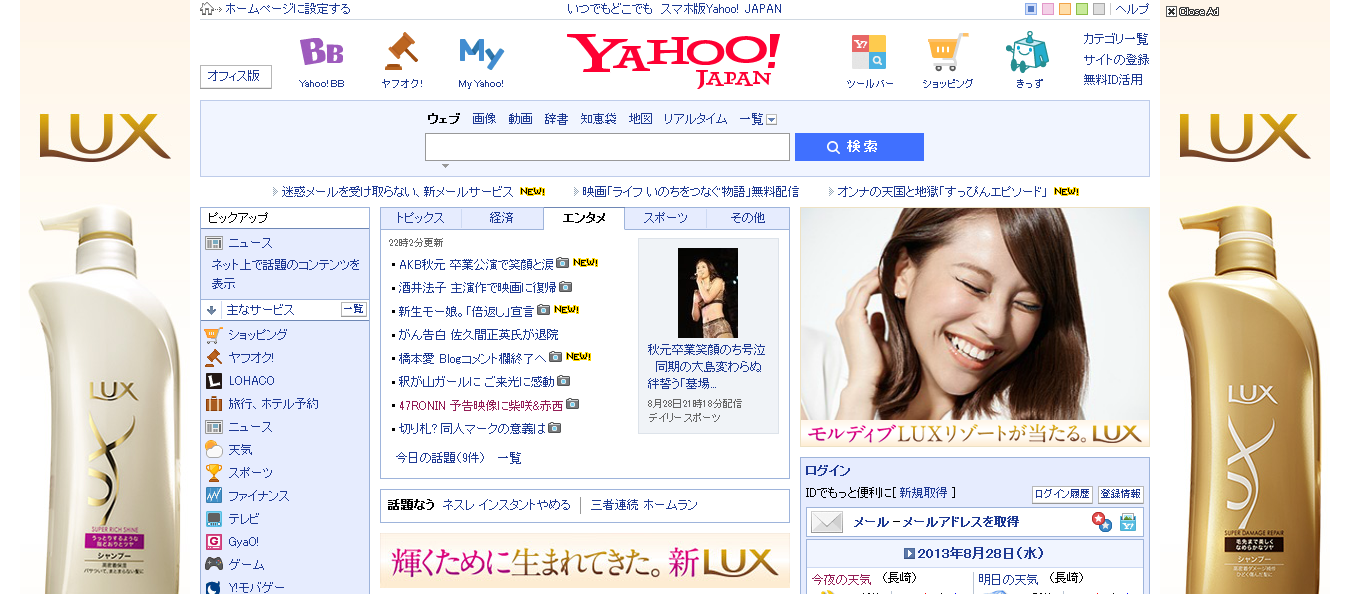Click the TV icon beside テレビ

point(213,519)
